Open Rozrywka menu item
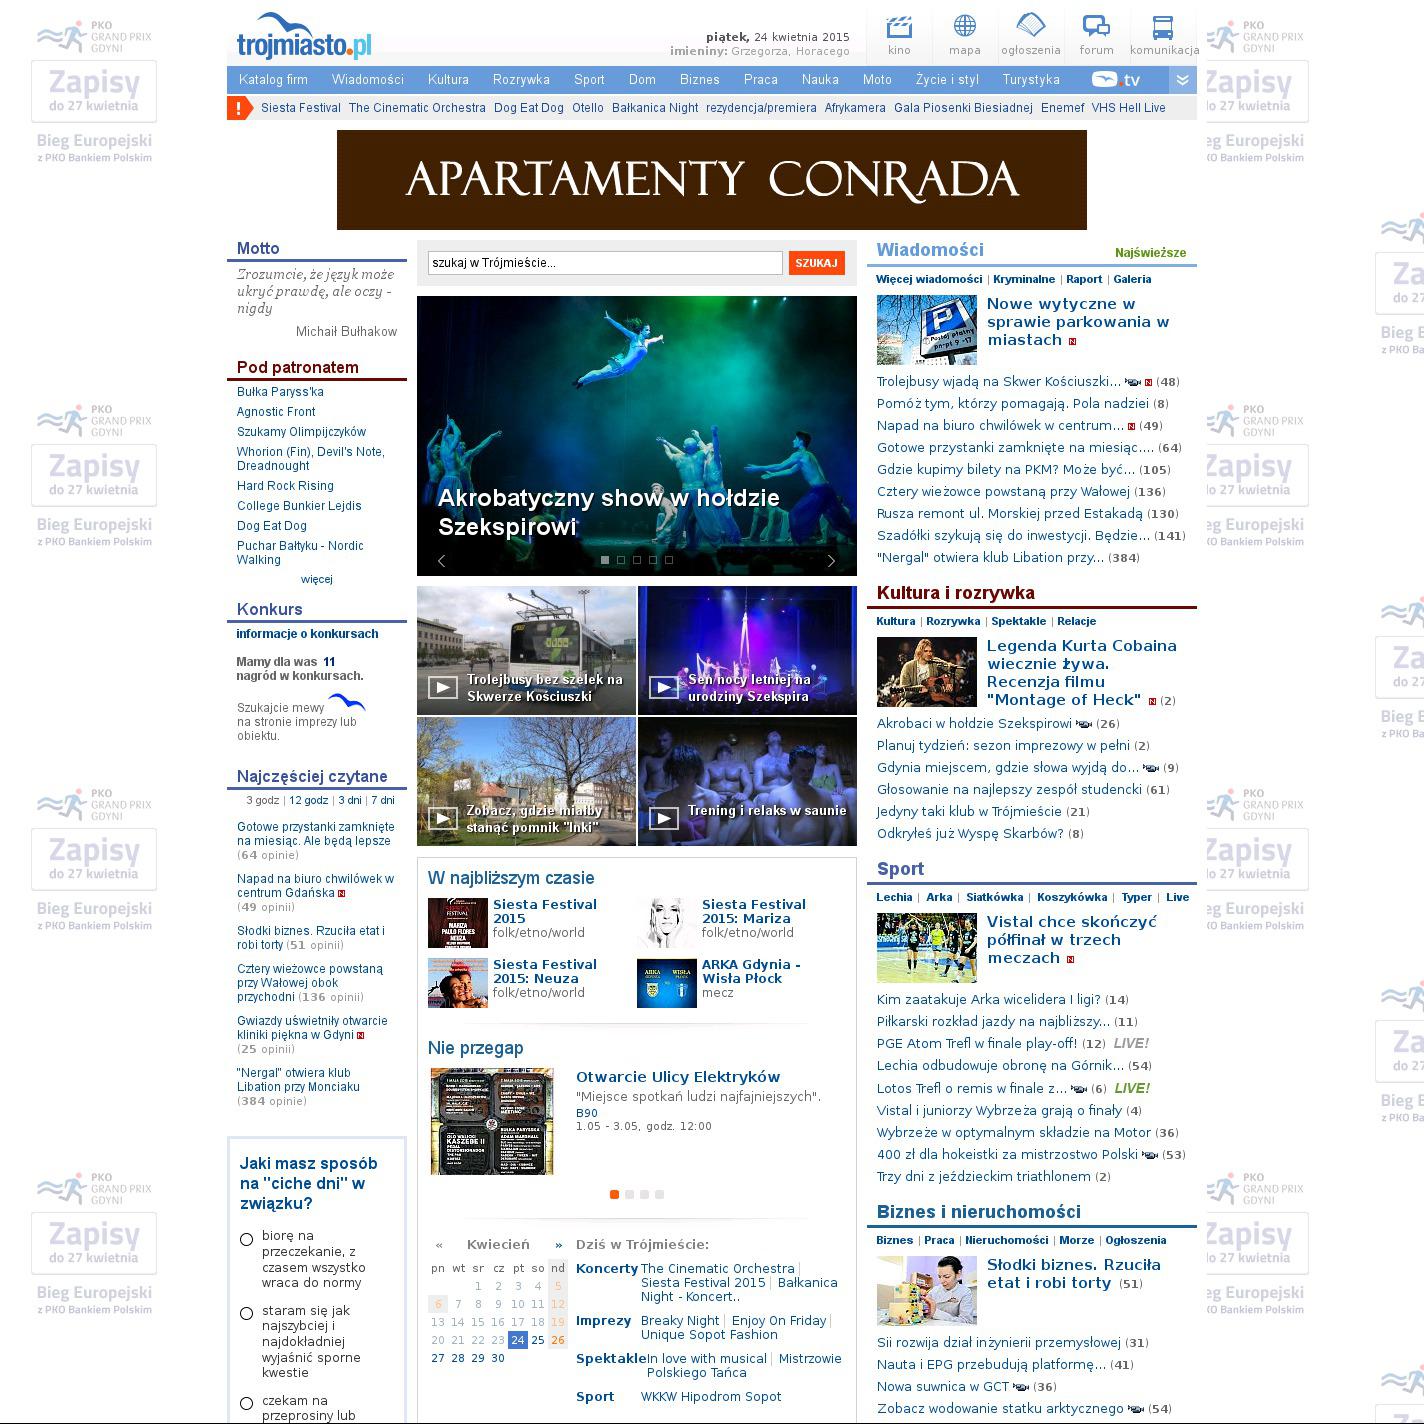The height and width of the screenshot is (1424, 1424). point(521,80)
